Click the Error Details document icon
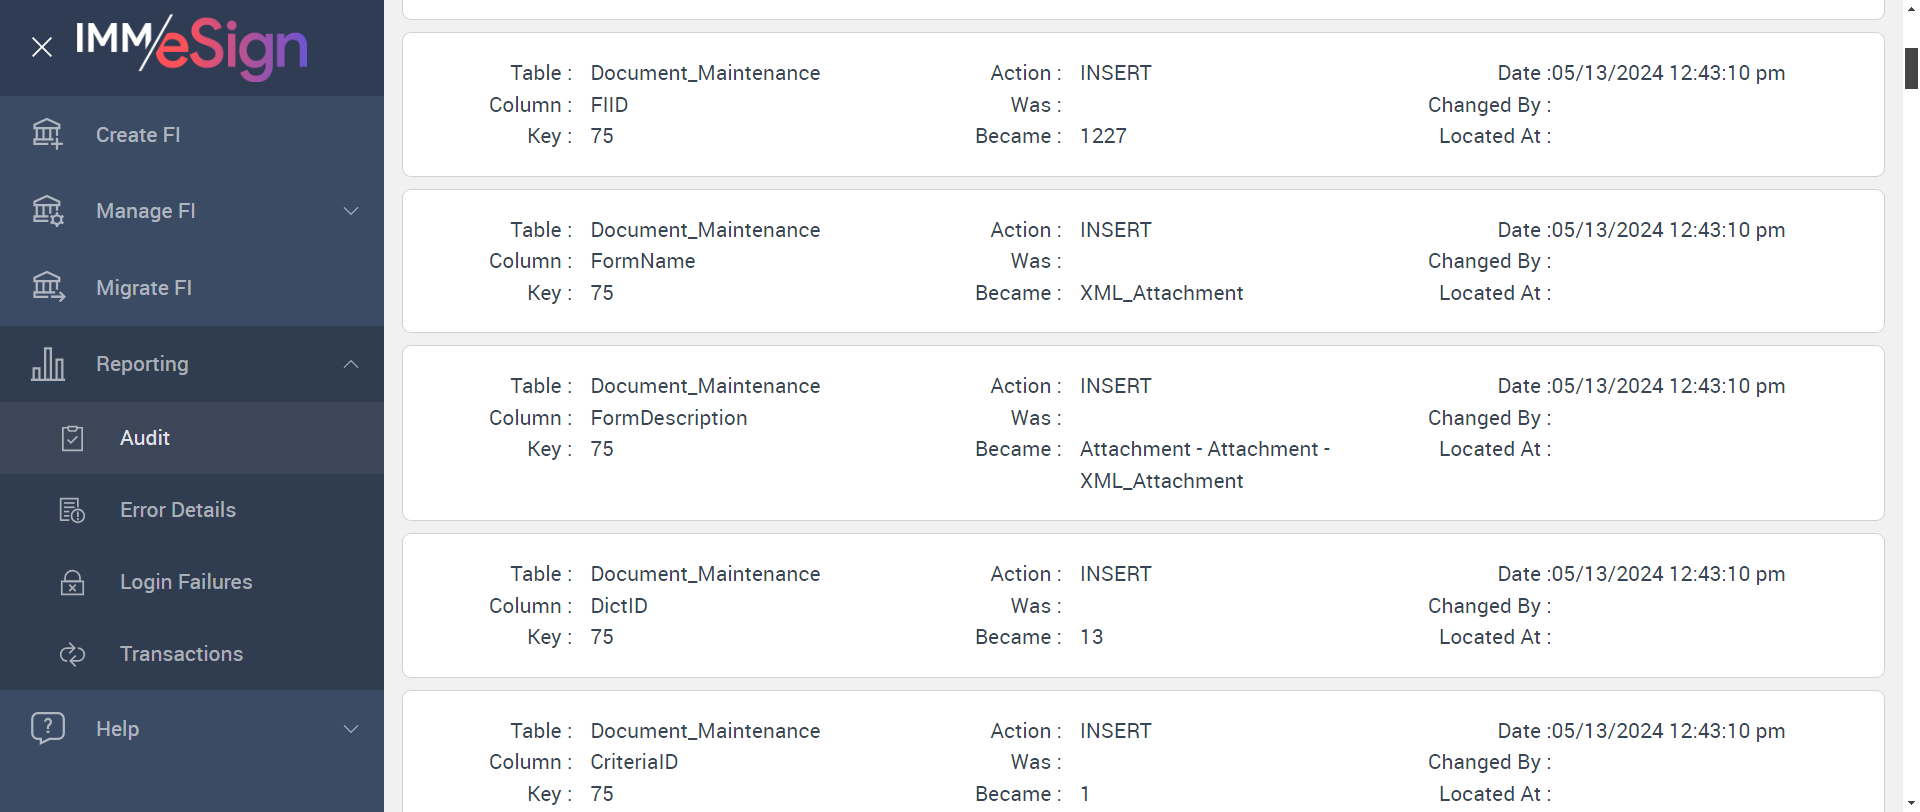This screenshot has width=1920, height=812. pos(72,510)
